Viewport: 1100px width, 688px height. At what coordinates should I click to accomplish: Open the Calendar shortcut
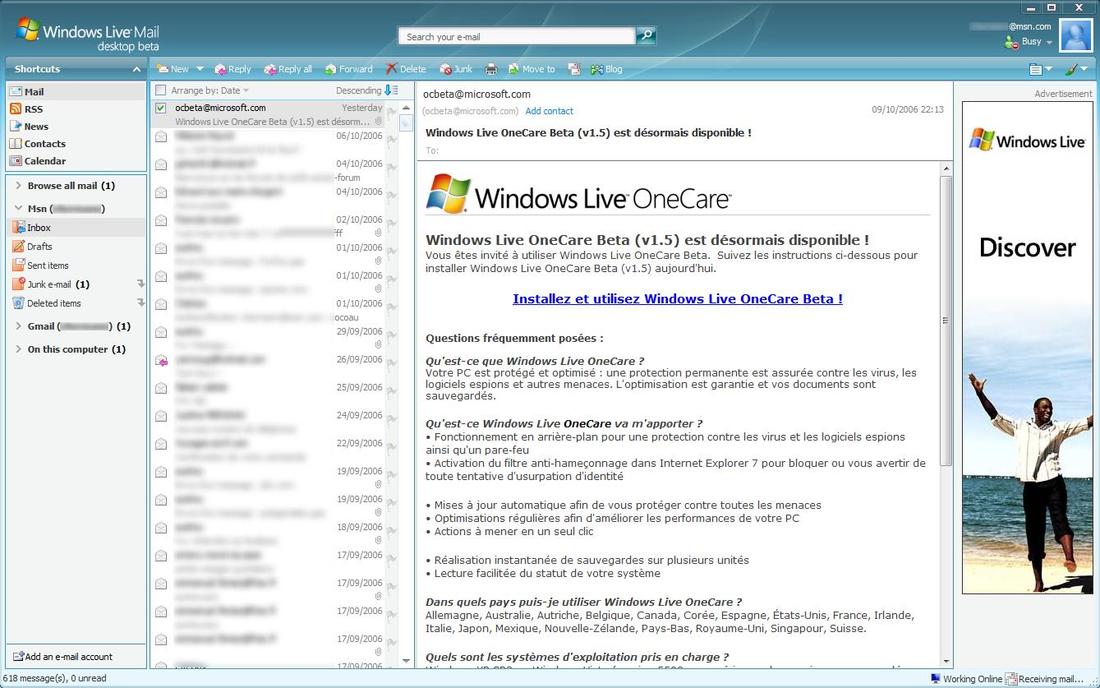click(x=76, y=161)
